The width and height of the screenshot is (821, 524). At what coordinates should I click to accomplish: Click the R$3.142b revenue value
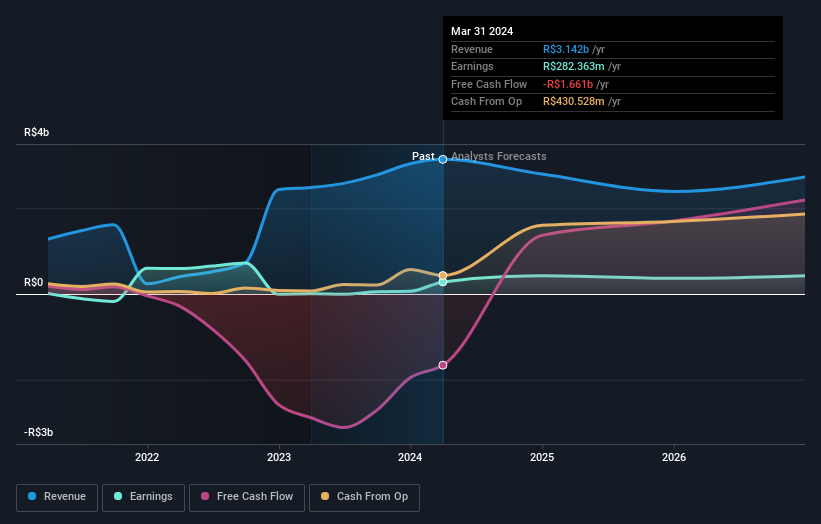coord(566,49)
